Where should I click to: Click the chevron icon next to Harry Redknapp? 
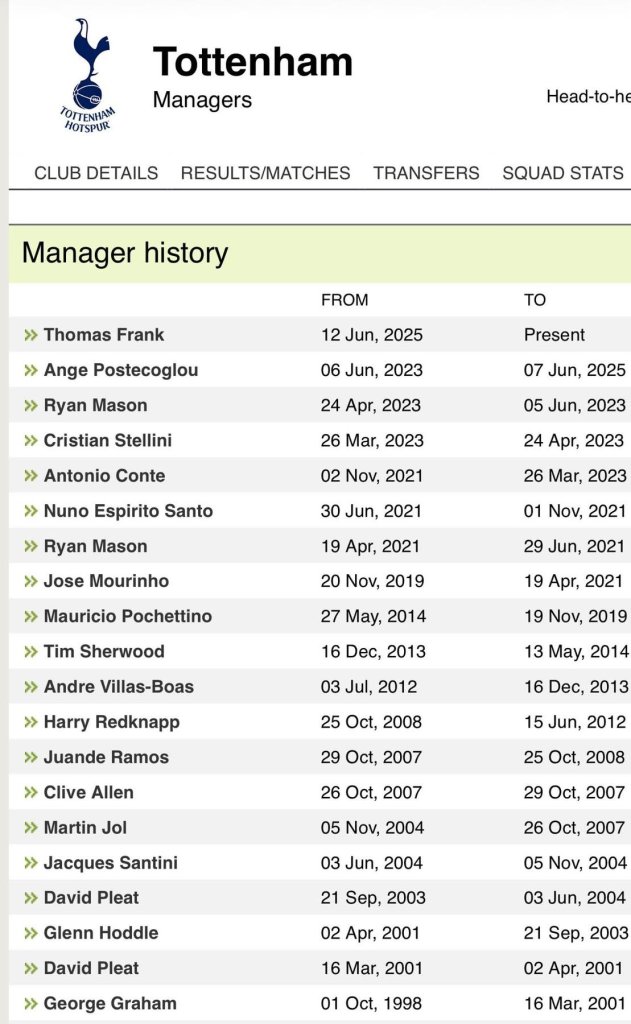coord(31,722)
